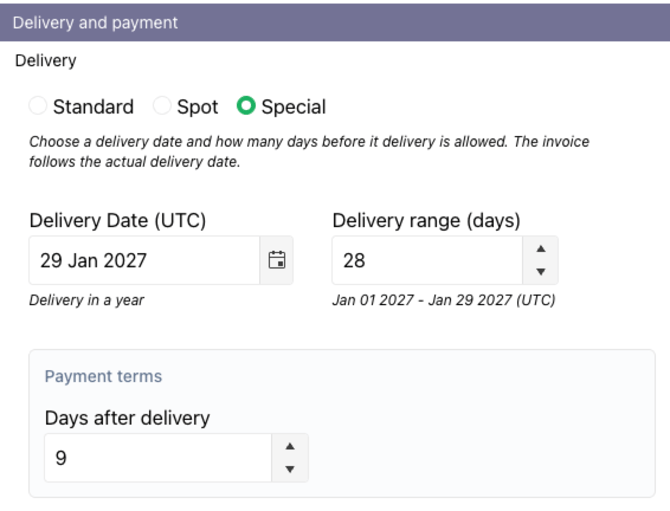Click the Delivery section label
This screenshot has width=670, height=511.
45,61
